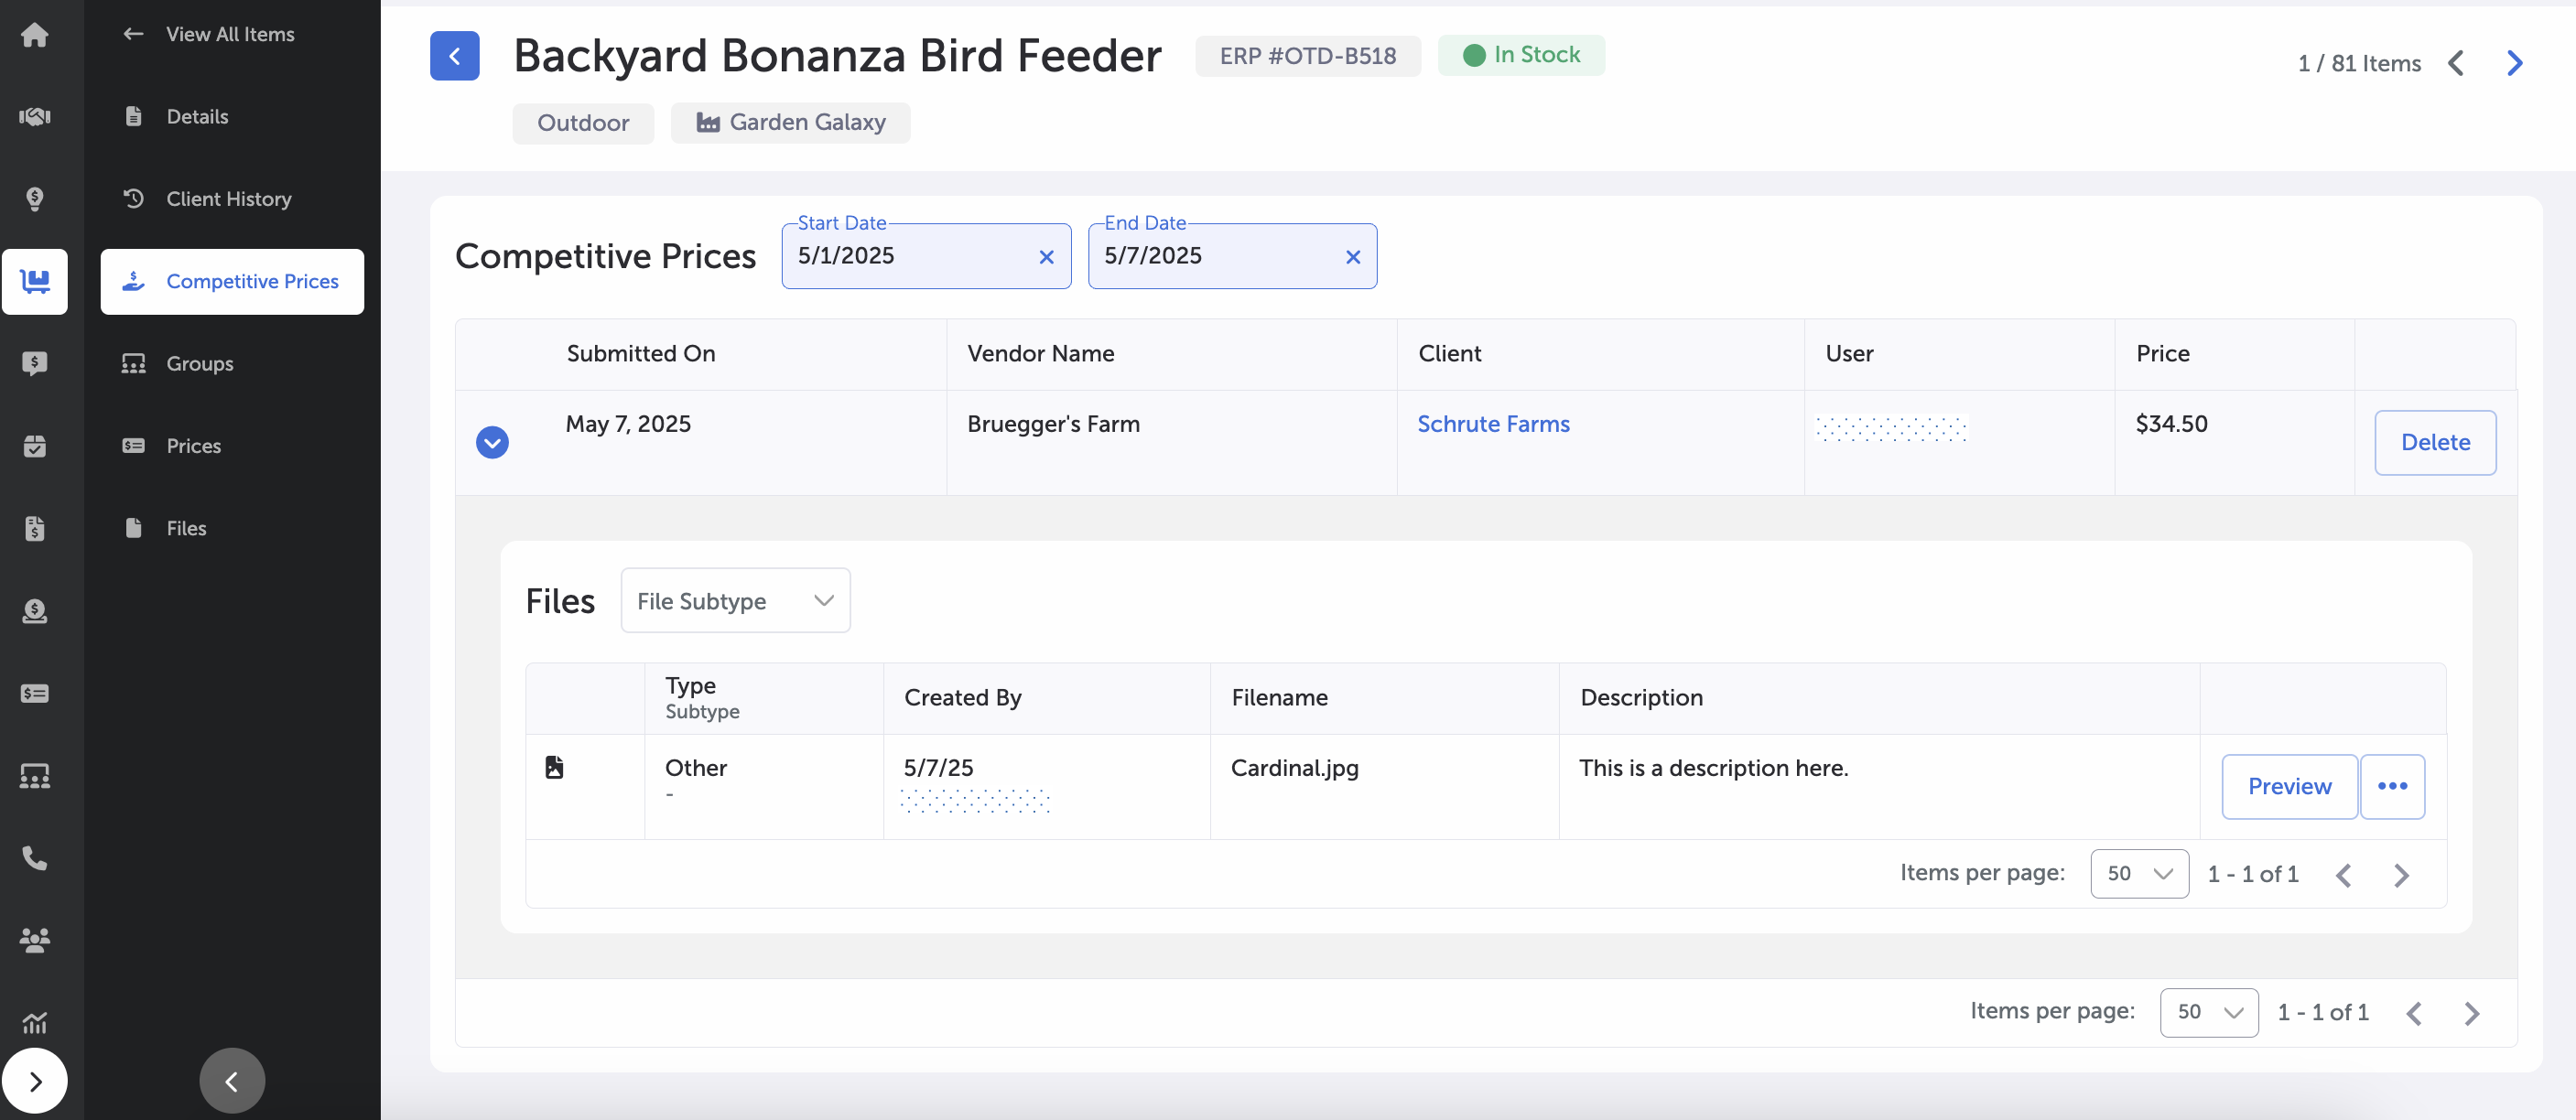
Task: Delete the Brueggers Farm price entry
Action: coord(2434,442)
